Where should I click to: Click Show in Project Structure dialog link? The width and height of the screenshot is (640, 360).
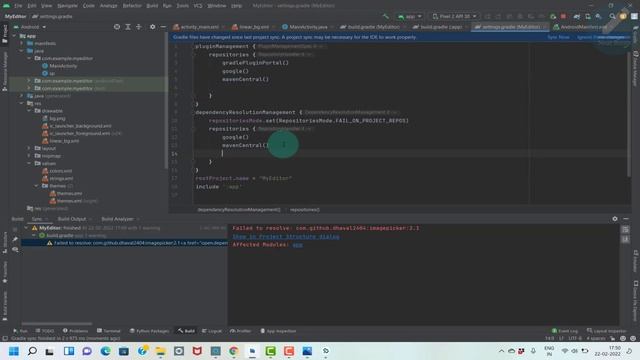point(286,236)
